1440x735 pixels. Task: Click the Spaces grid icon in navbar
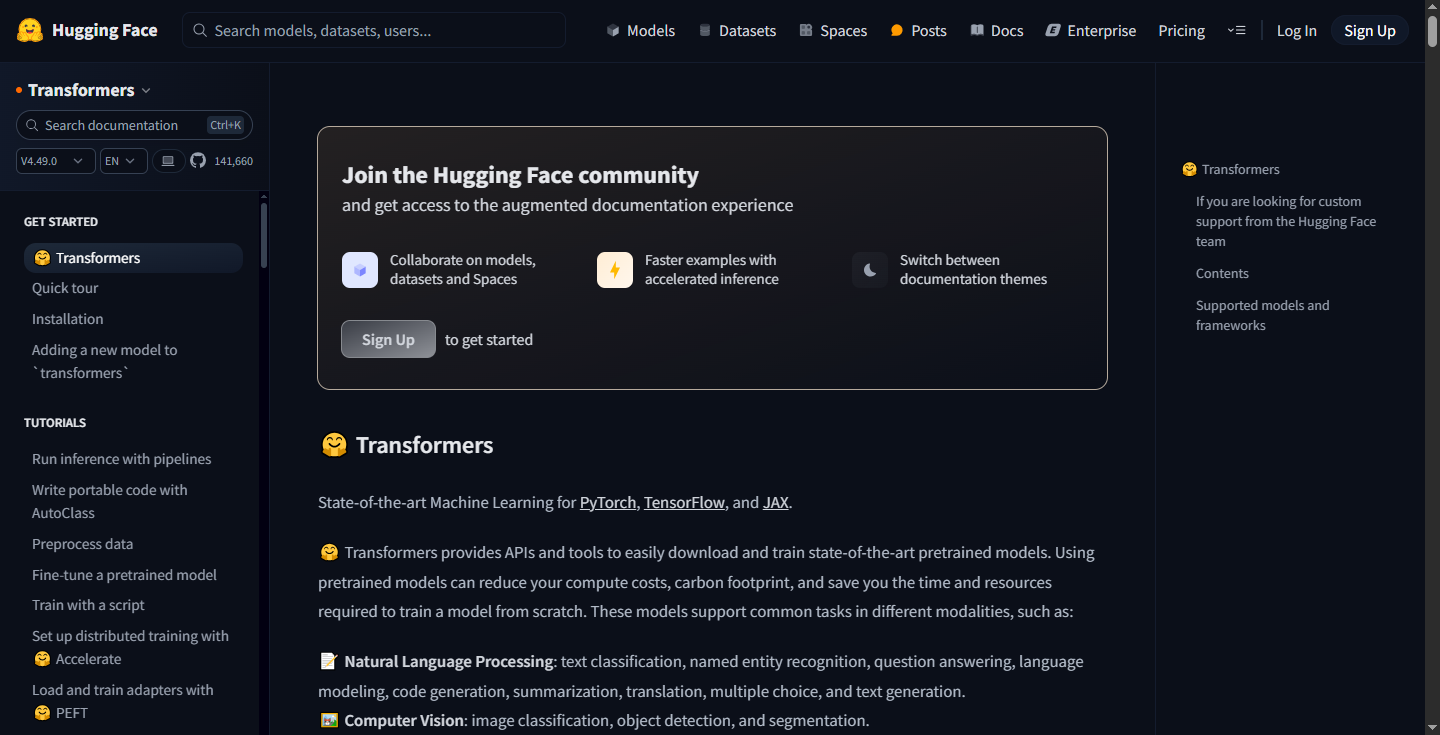[x=806, y=31]
